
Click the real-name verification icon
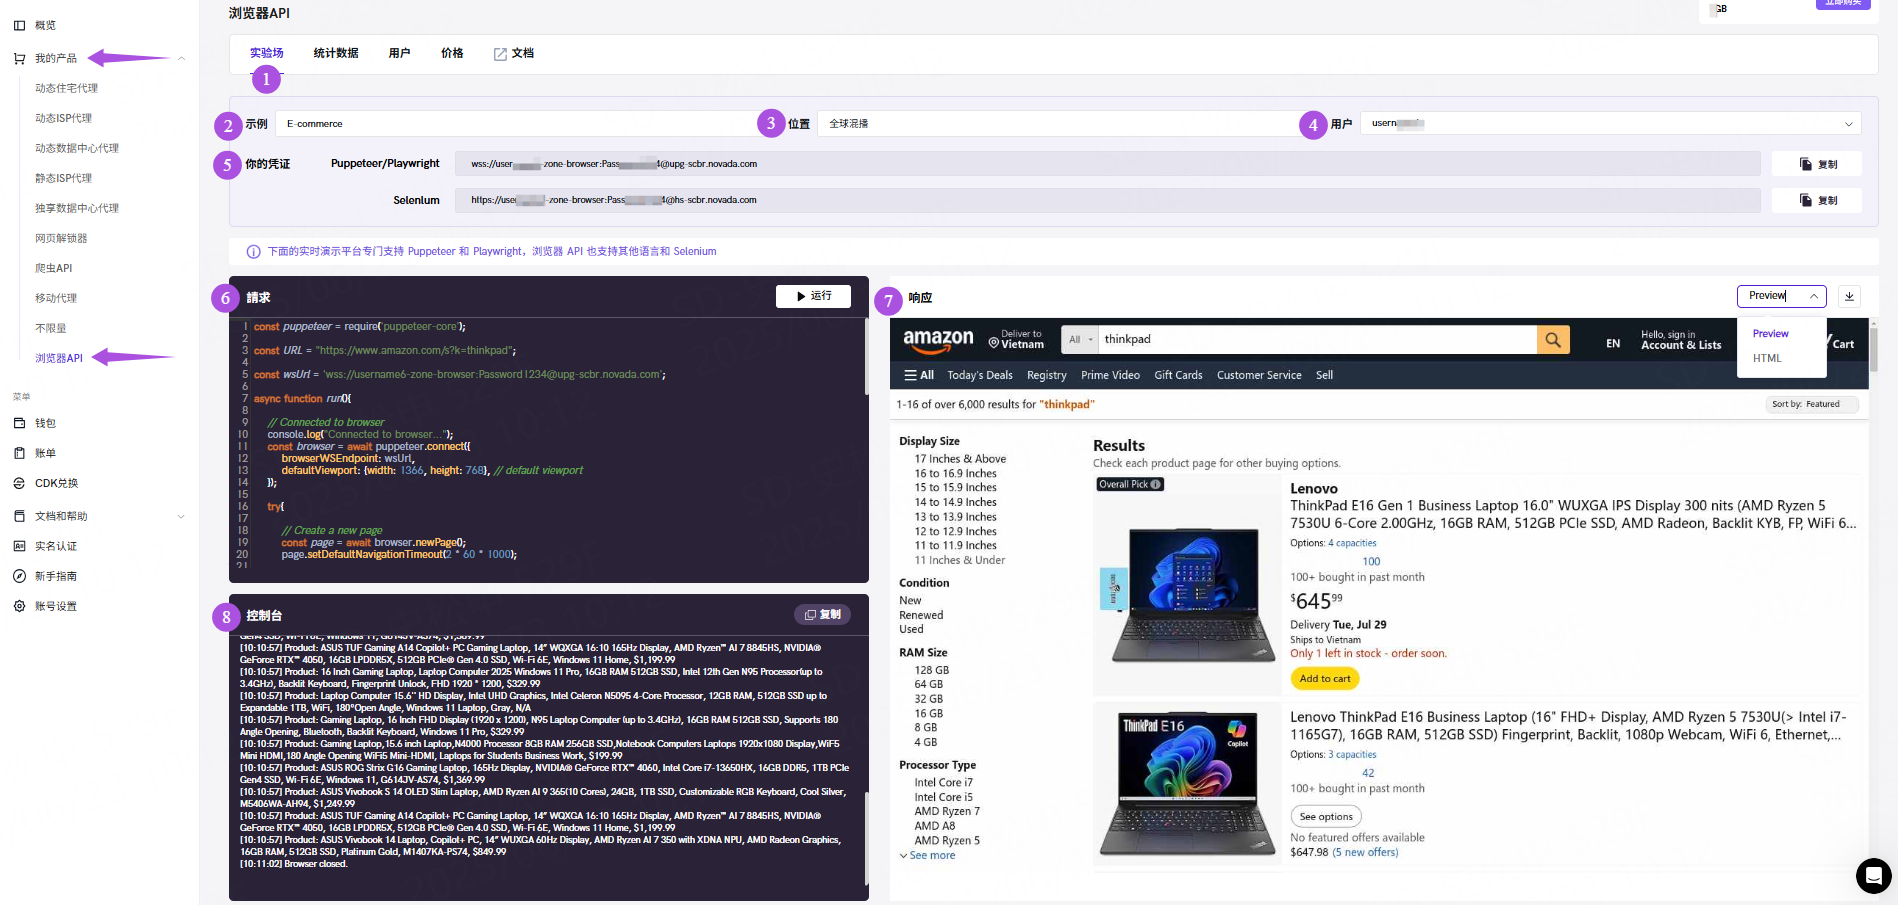click(19, 546)
